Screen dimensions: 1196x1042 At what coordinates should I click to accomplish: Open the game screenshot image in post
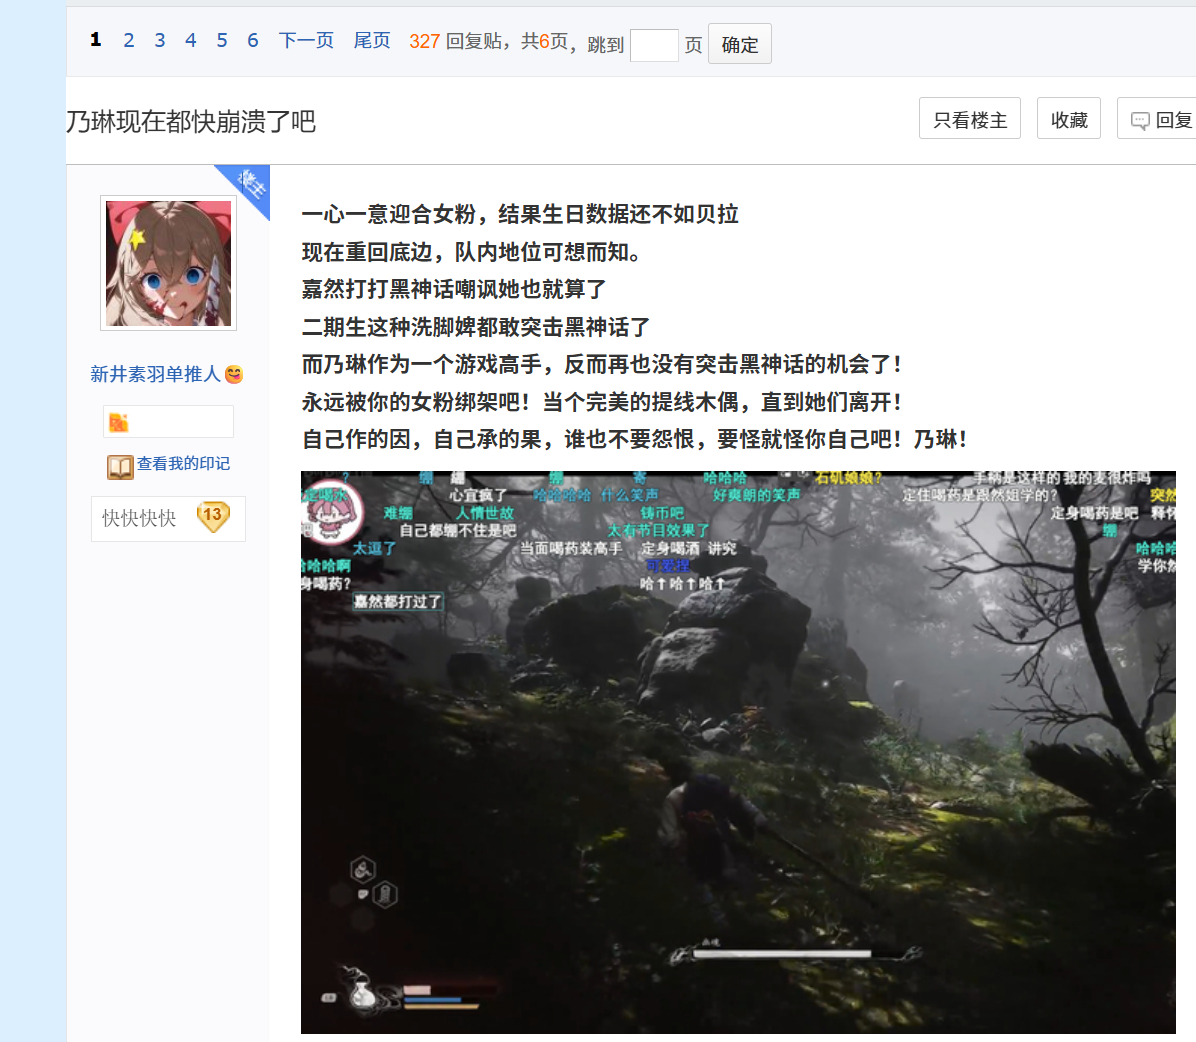click(x=738, y=752)
